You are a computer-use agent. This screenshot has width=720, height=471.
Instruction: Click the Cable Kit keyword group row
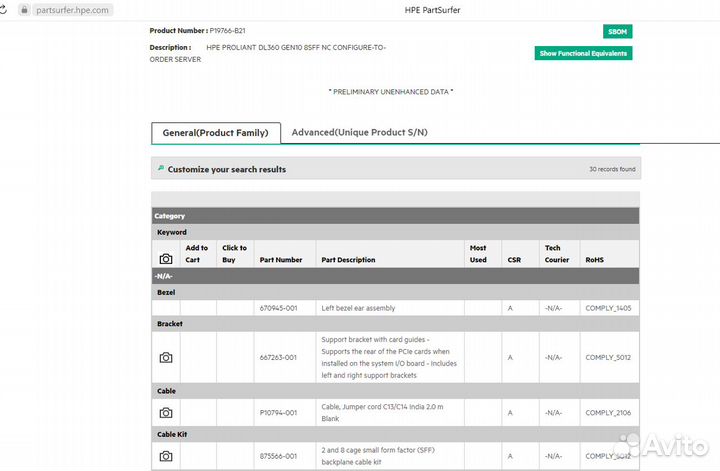pos(395,434)
